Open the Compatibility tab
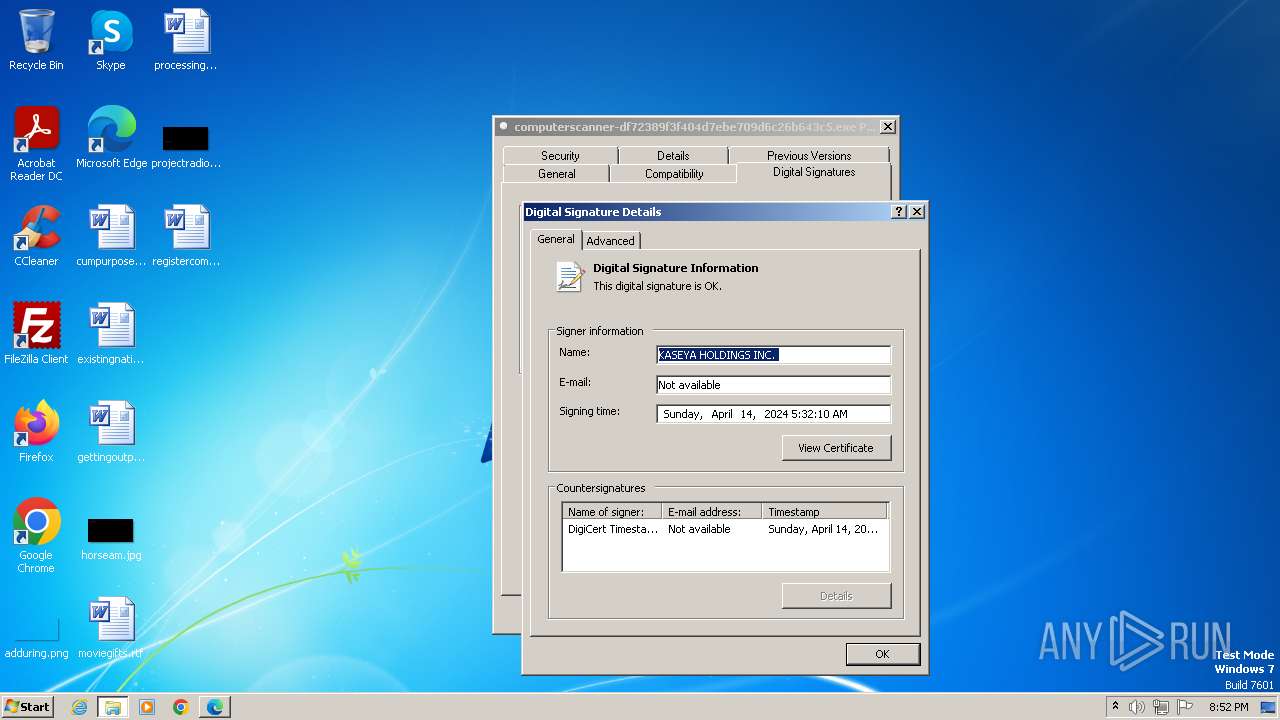 click(x=674, y=174)
